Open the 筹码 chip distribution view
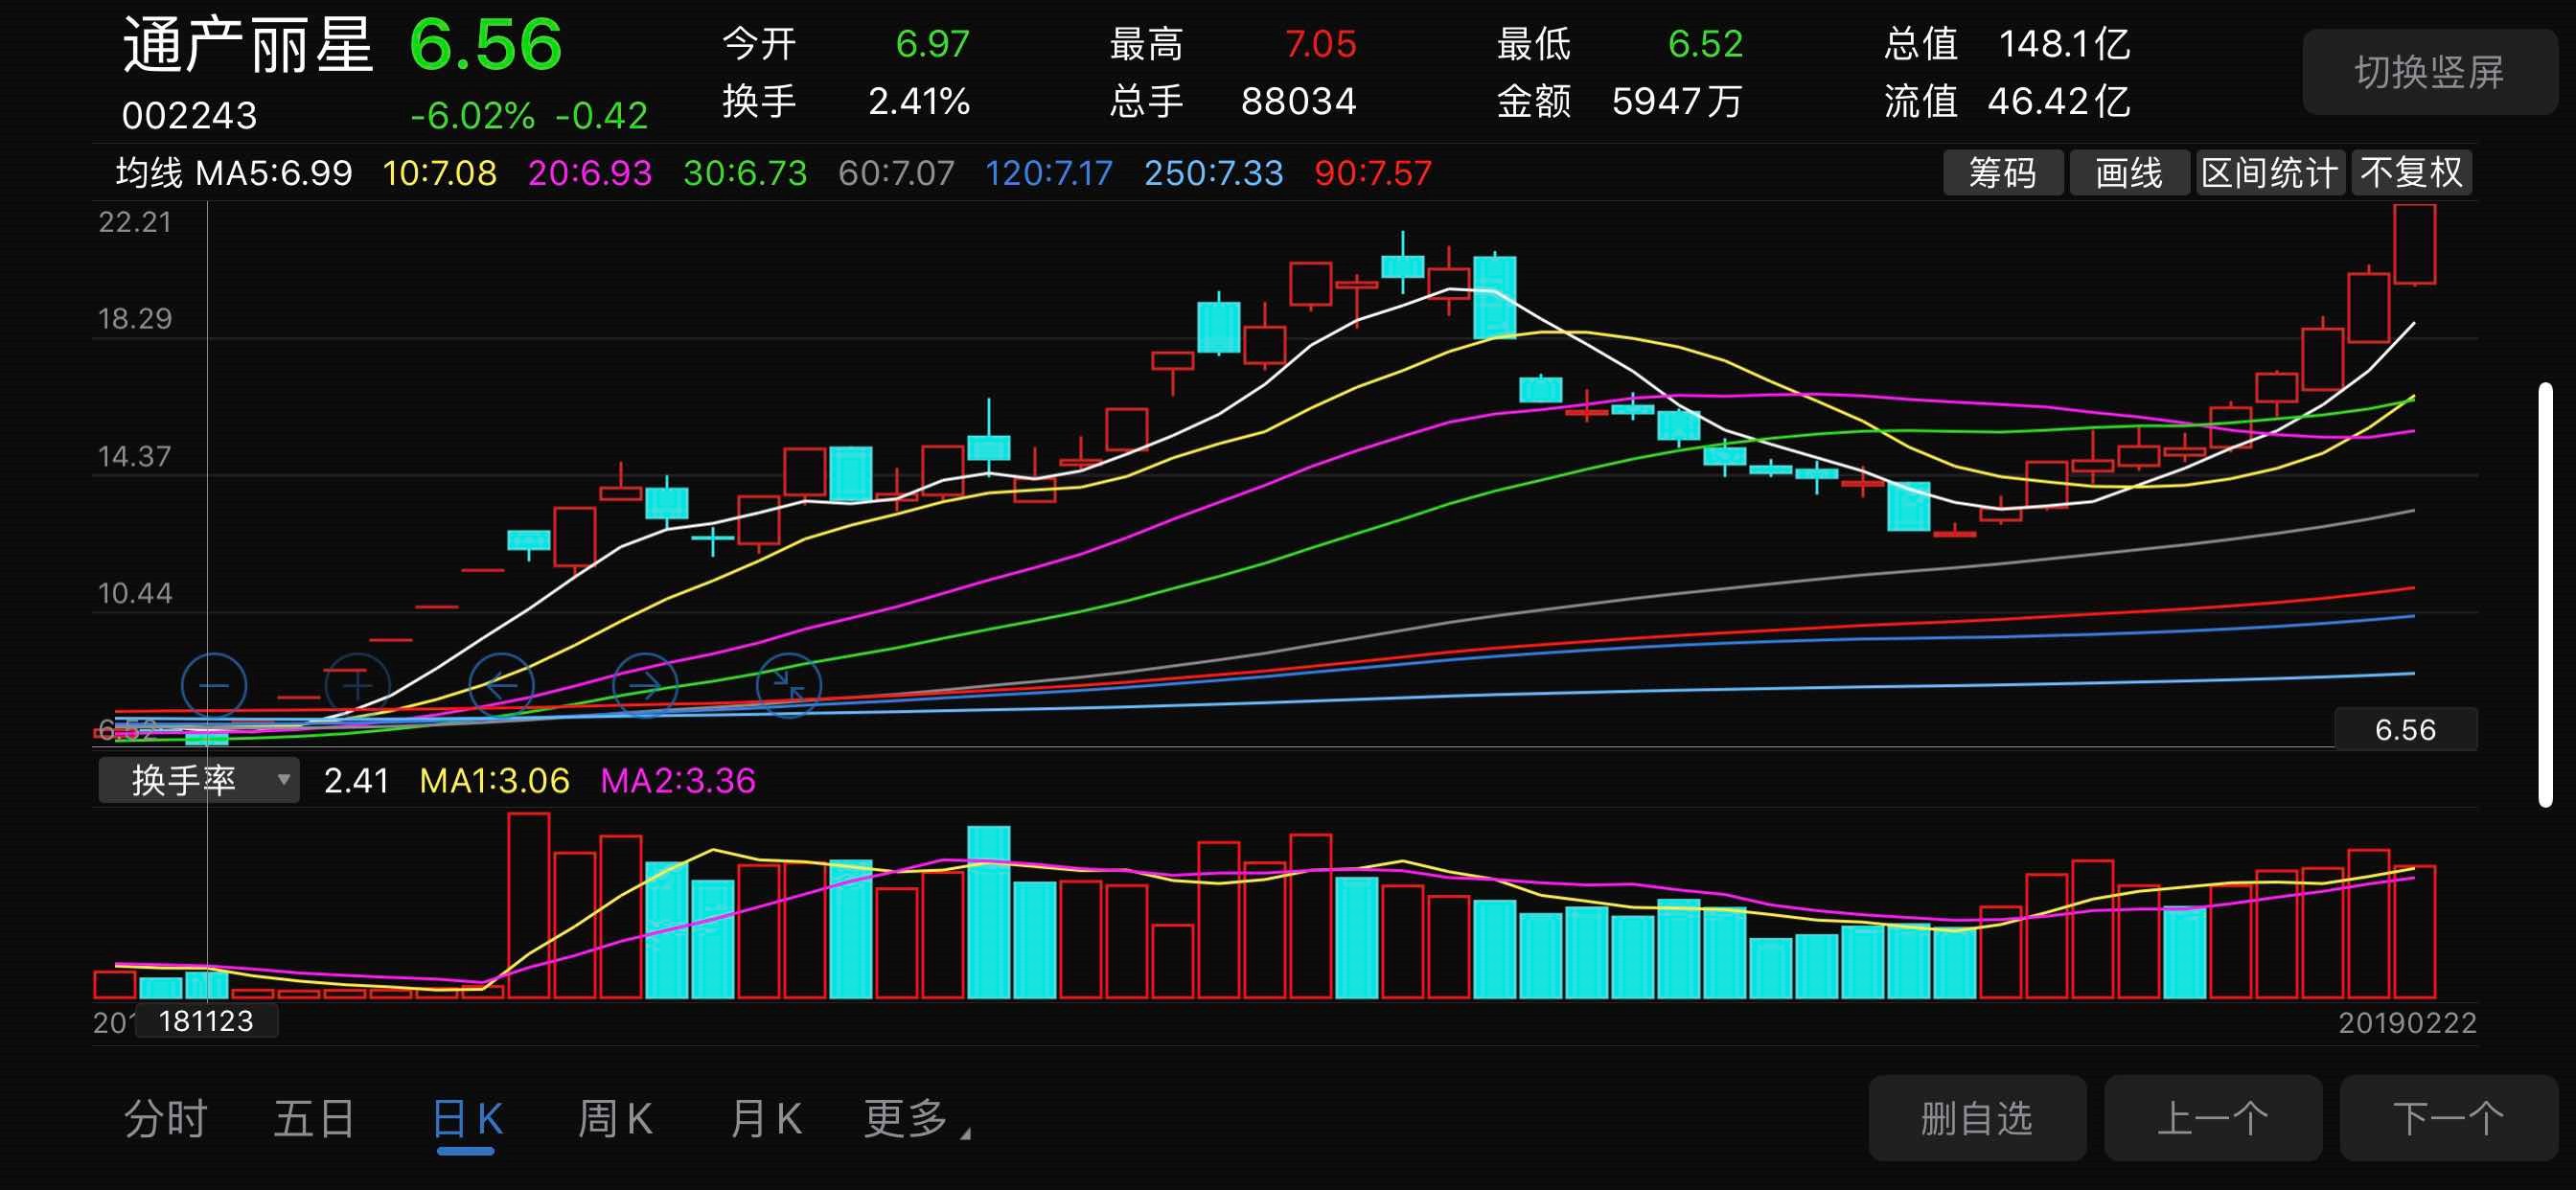This screenshot has width=2576, height=1190. point(2003,173)
